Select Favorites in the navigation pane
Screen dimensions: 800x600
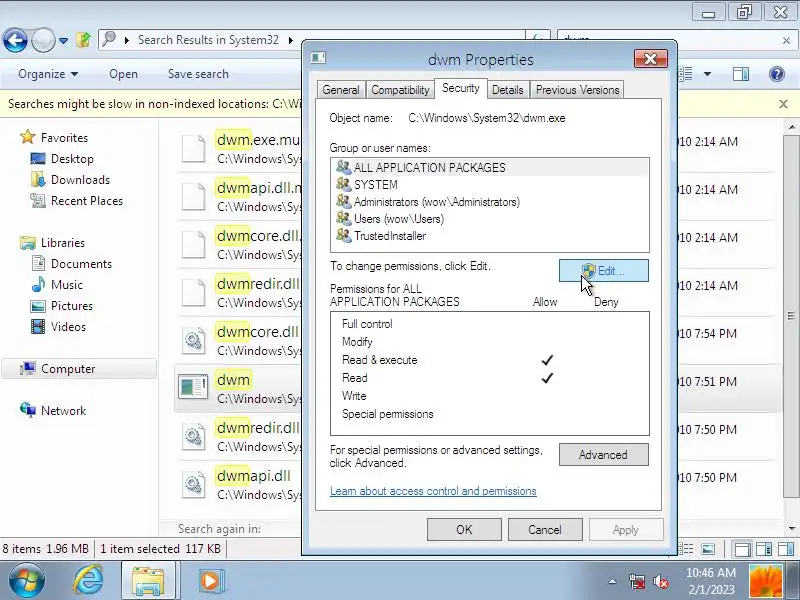pos(64,138)
